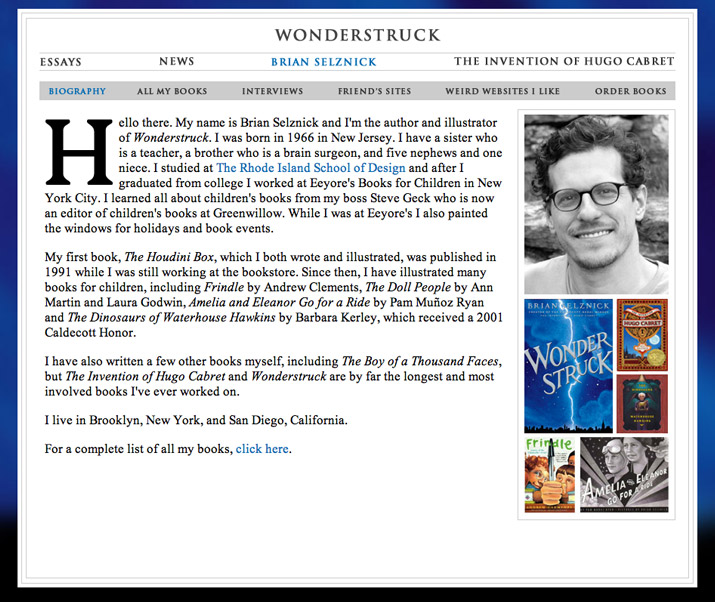This screenshot has width=715, height=602.
Task: Open the All My Books tab
Action: pos(172,91)
